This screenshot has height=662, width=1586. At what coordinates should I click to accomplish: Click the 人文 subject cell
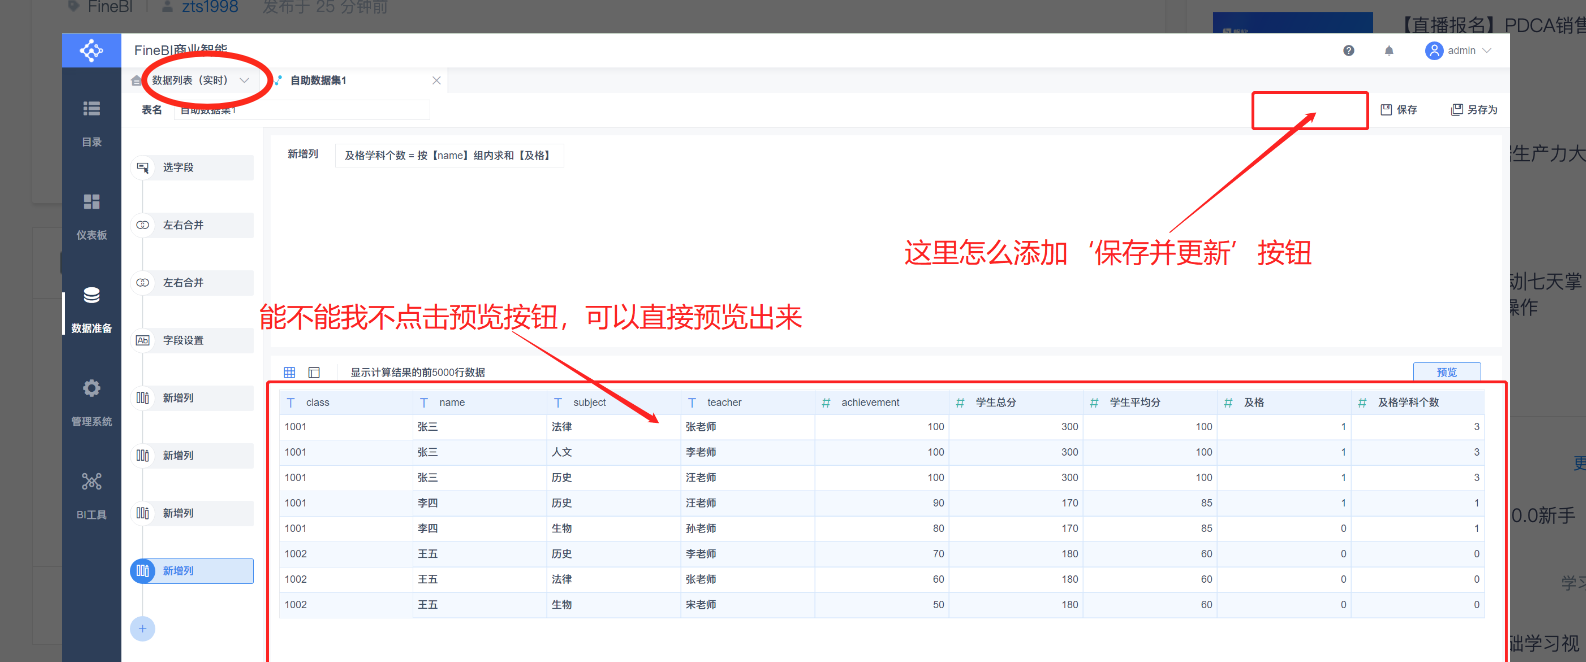point(614,452)
